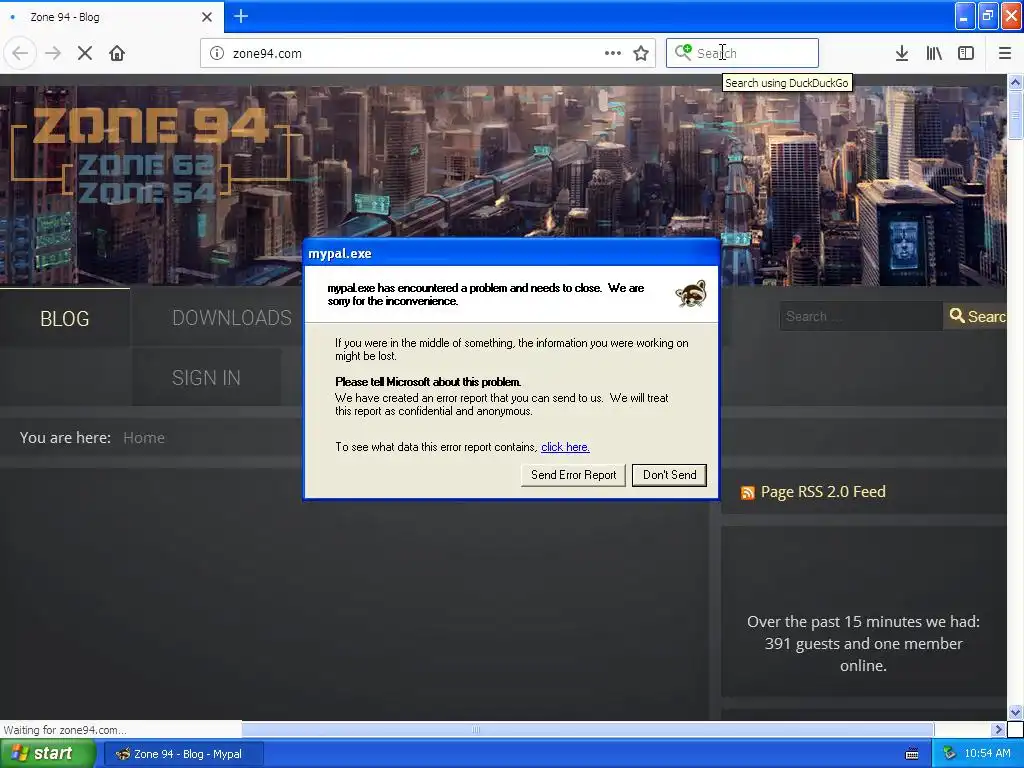The height and width of the screenshot is (768, 1024).
Task: Click the Zone 94 logo banner
Action: [150, 153]
